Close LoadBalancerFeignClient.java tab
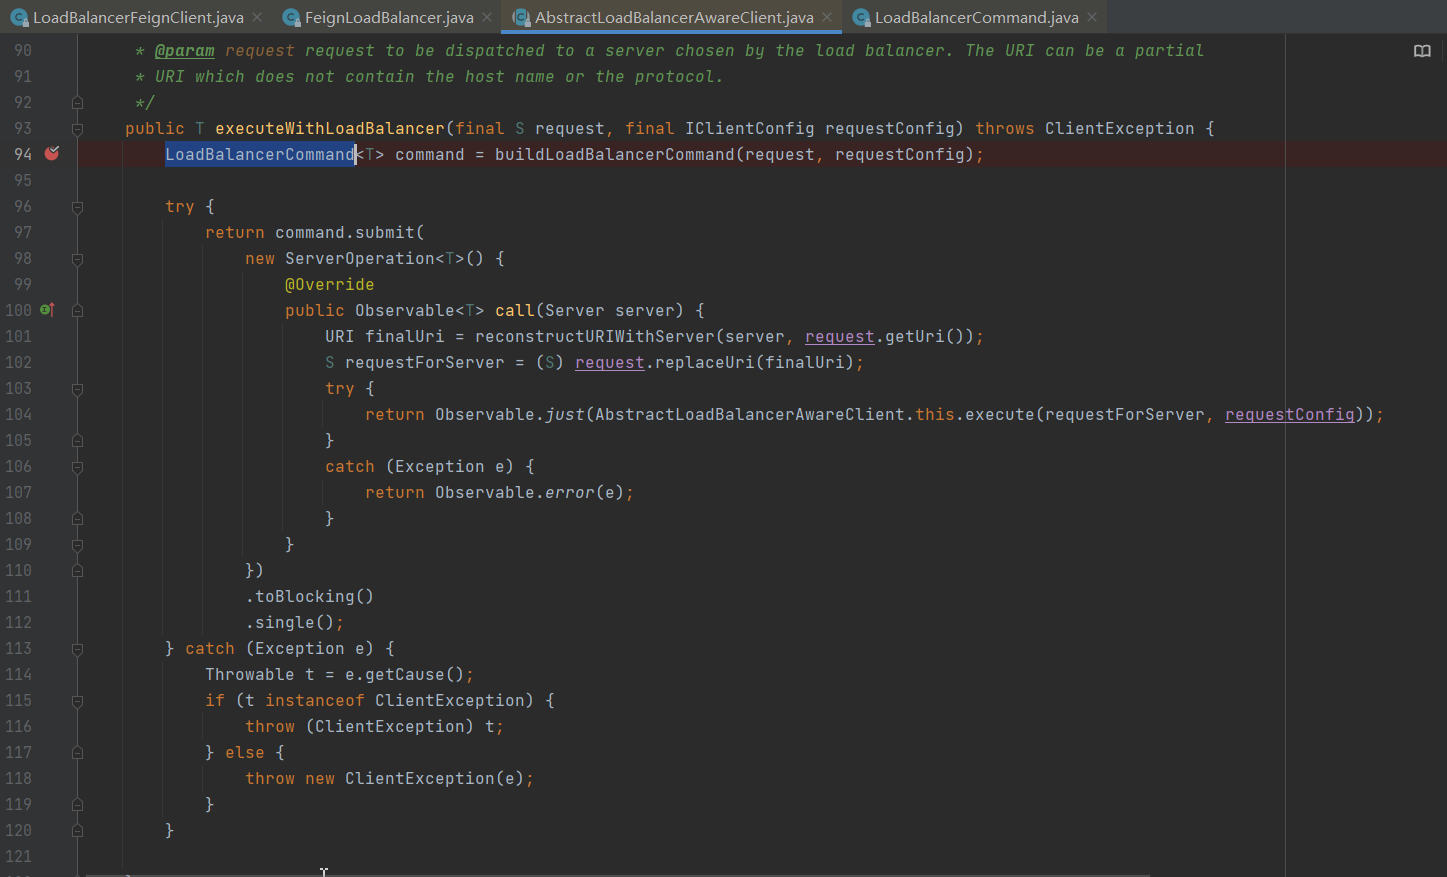This screenshot has width=1447, height=877. [257, 17]
